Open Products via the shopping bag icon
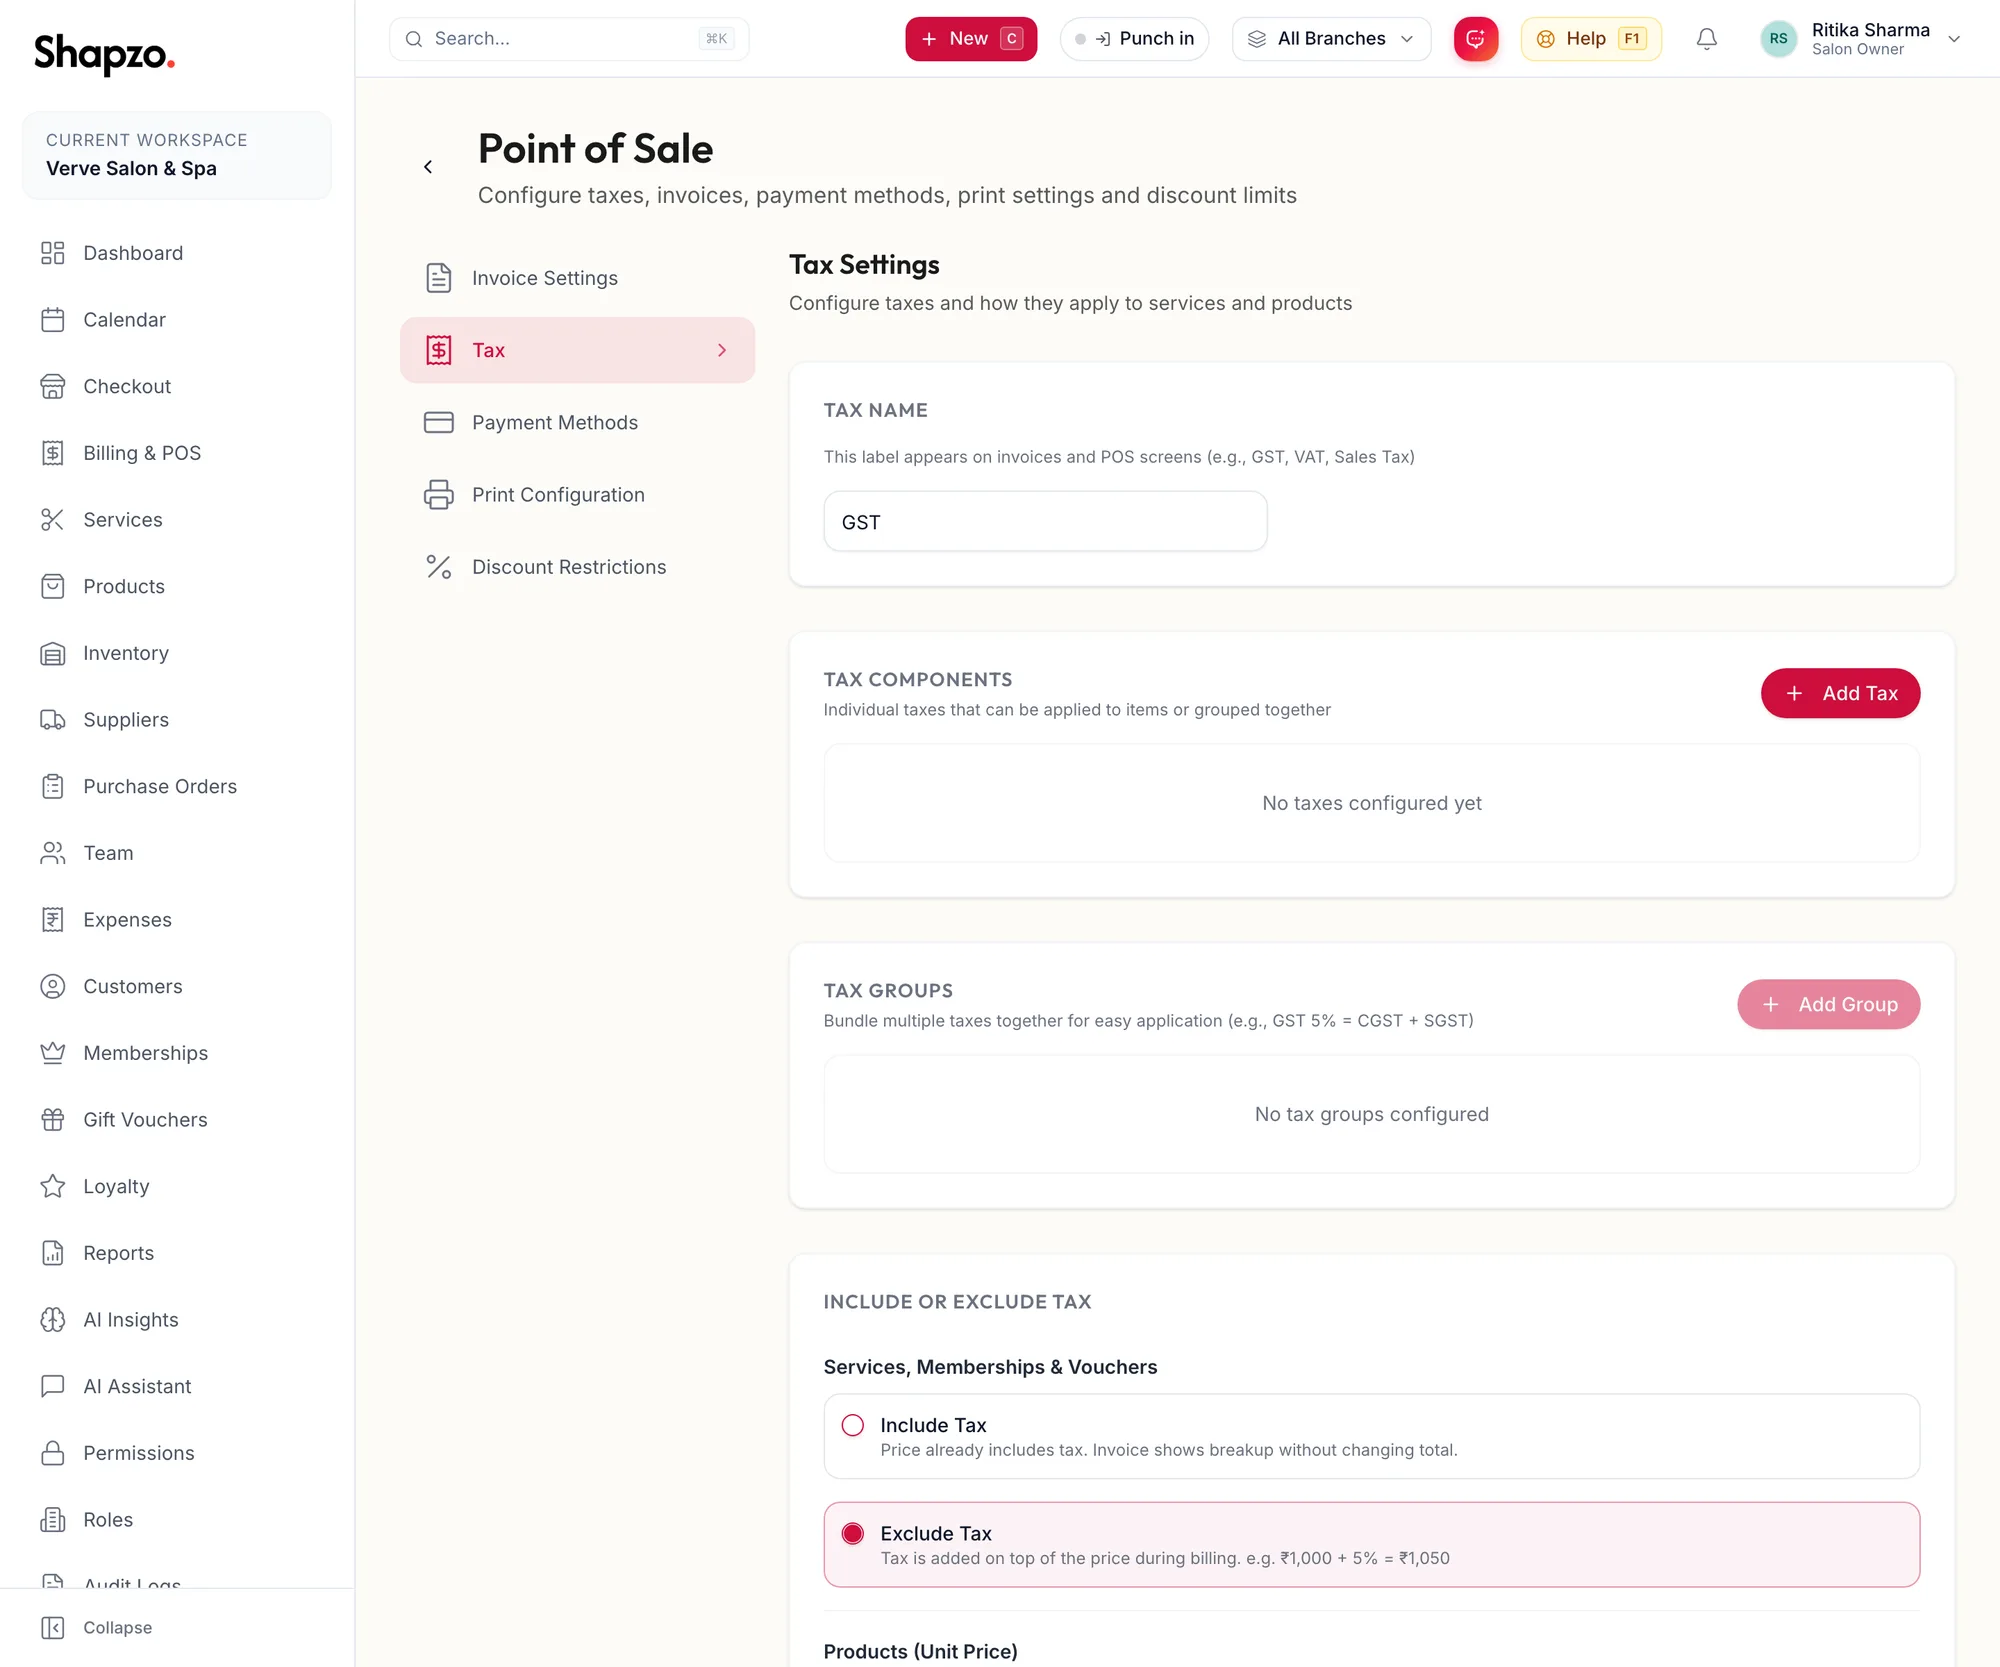 [53, 586]
